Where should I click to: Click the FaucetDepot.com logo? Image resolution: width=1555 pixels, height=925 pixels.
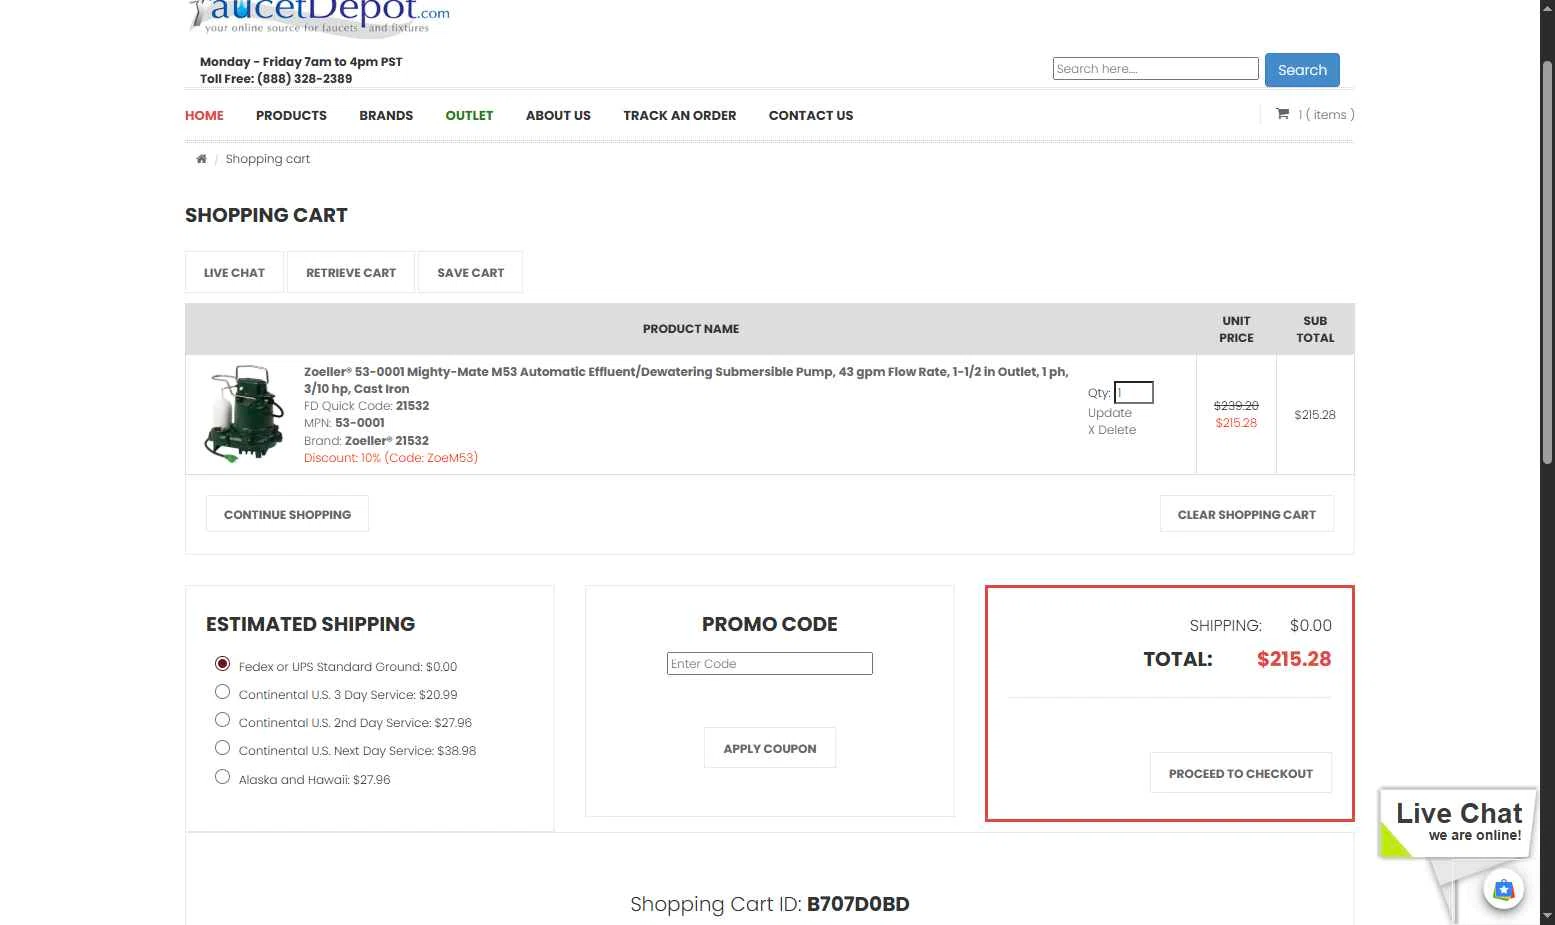(x=320, y=17)
